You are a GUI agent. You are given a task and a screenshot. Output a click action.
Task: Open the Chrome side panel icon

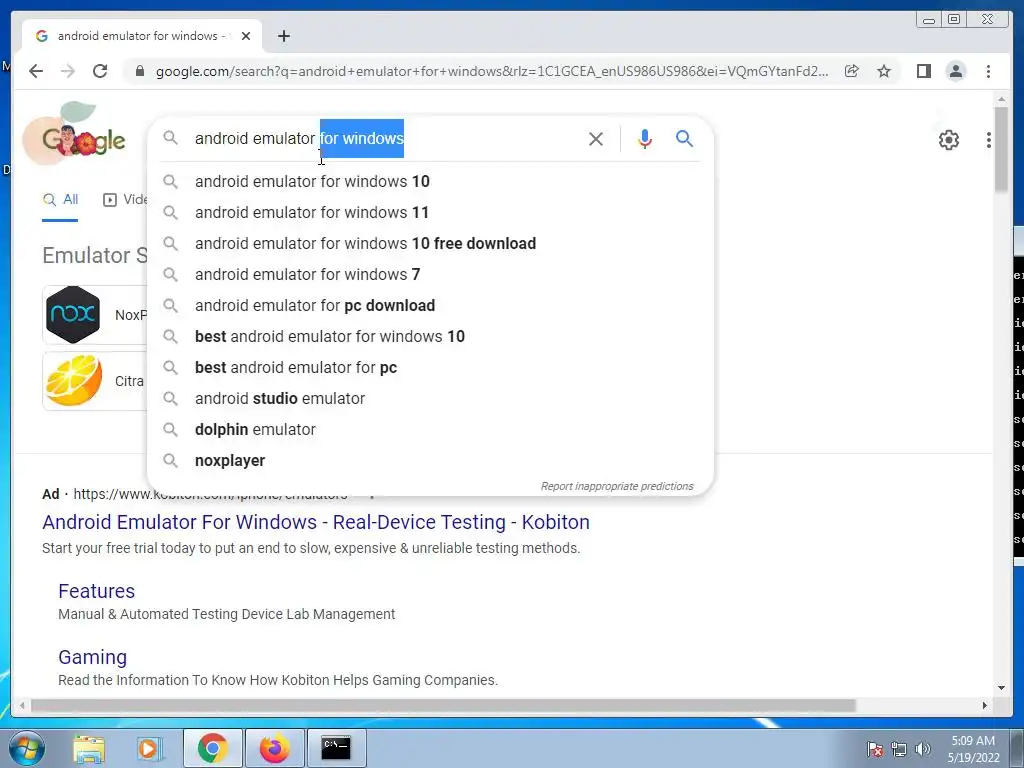923,71
